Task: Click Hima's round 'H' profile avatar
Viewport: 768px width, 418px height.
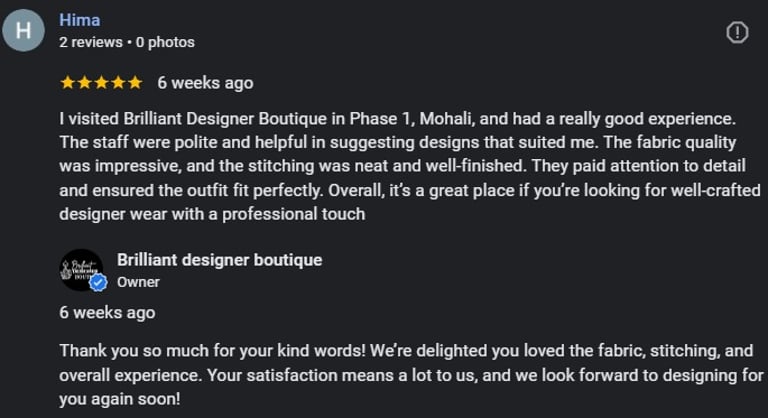Action: (x=24, y=31)
